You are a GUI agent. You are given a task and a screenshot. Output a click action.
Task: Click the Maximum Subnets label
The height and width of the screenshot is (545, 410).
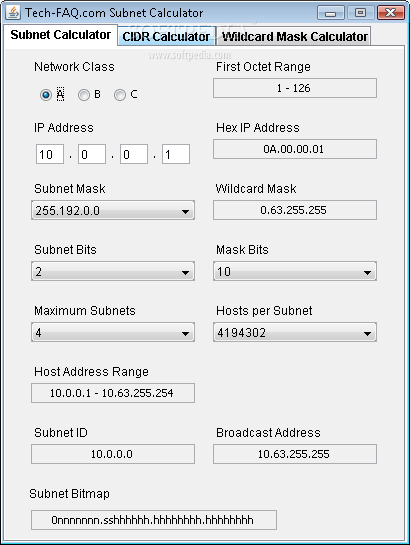tap(84, 310)
